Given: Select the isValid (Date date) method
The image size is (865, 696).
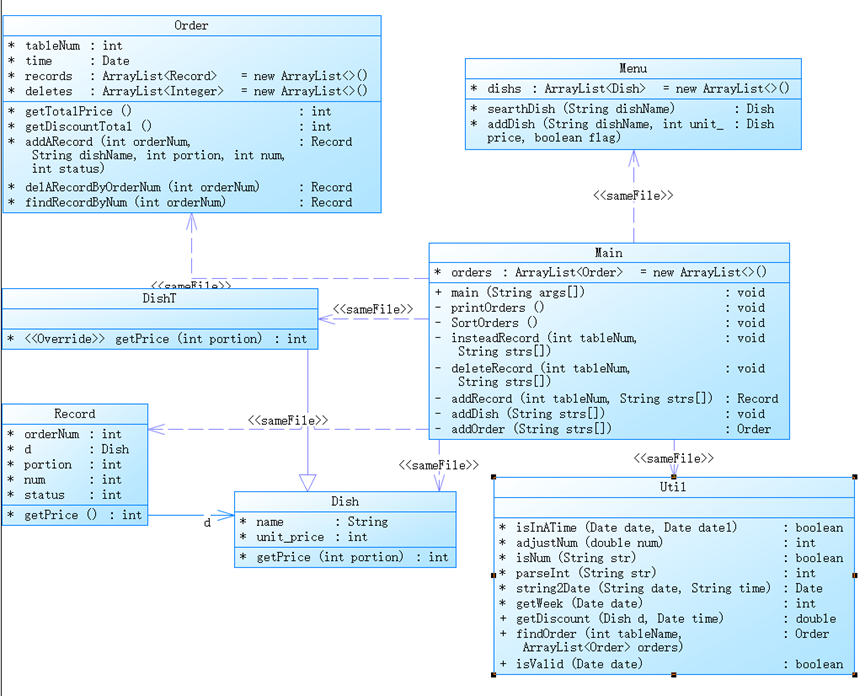Looking at the screenshot, I should 671,664.
